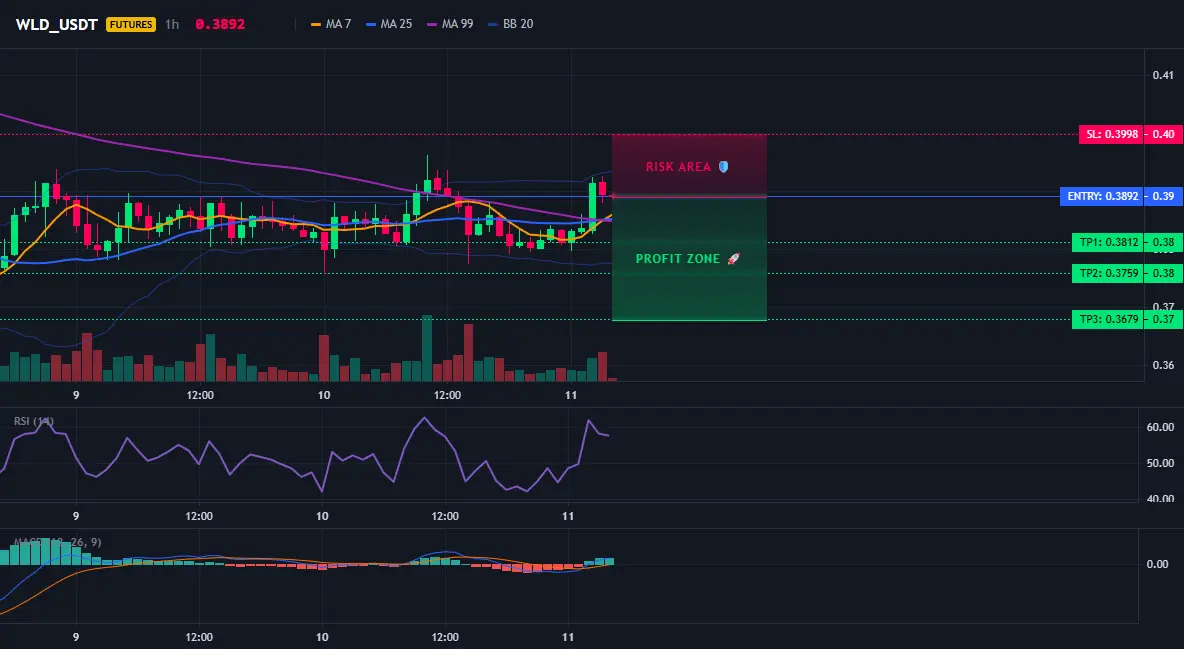Click the tallest green volume bar
Viewport: 1184px width, 649px height.
427,348
